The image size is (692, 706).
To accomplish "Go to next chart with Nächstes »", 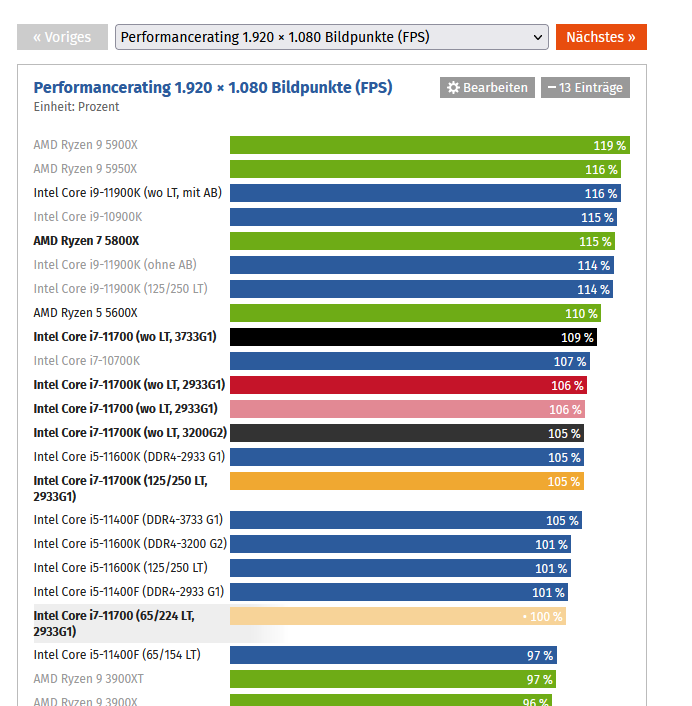I will (601, 37).
